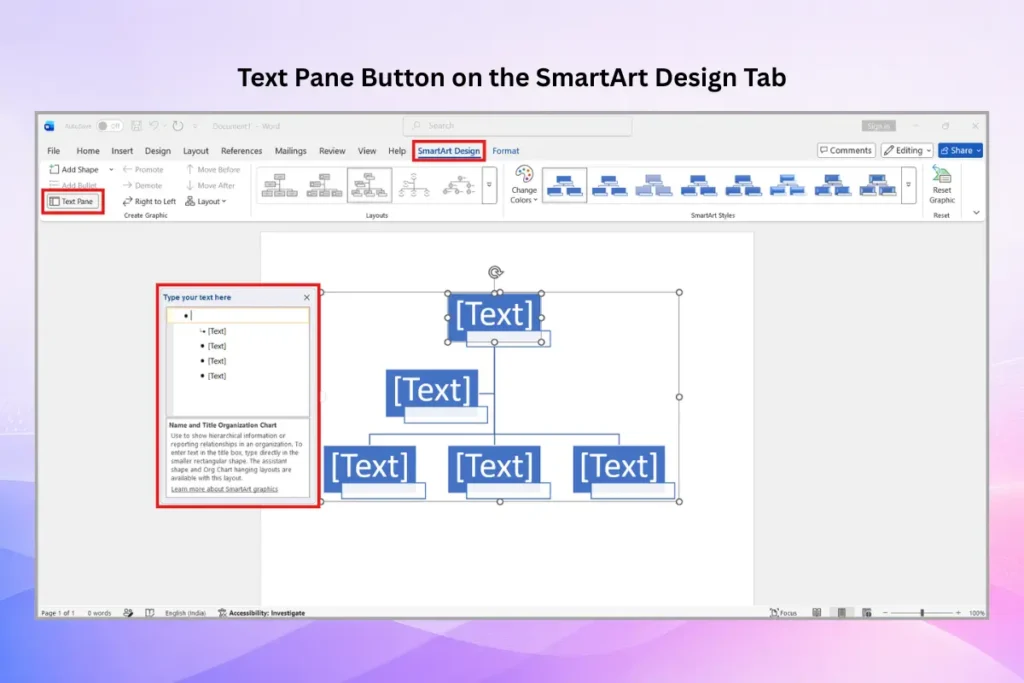Click the Web Layout view icon
1024x683 pixels.
tap(867, 613)
